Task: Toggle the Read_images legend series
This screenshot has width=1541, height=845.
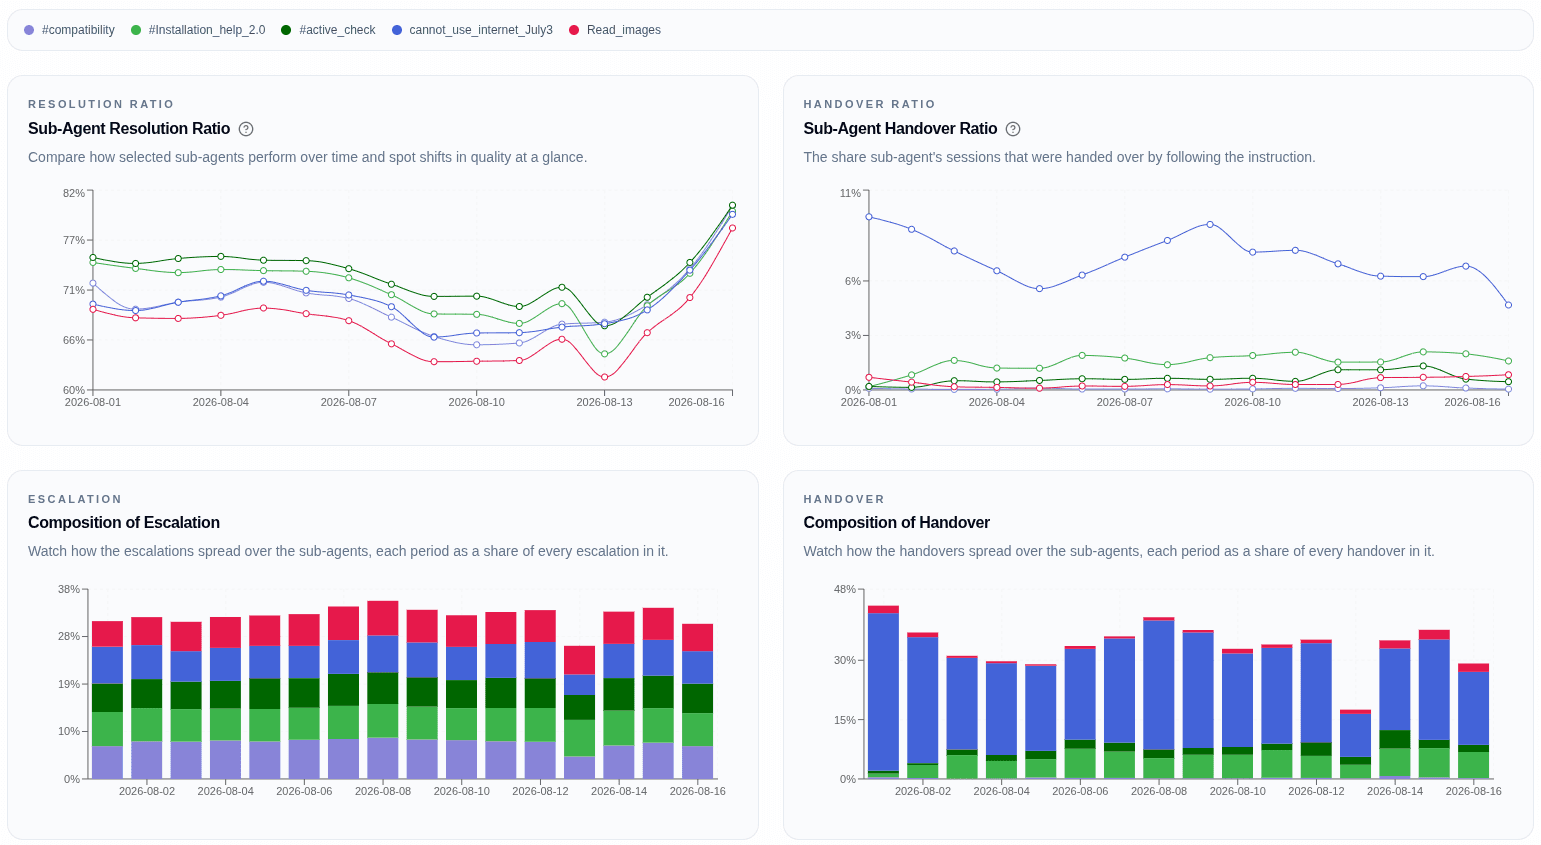Action: pos(615,30)
